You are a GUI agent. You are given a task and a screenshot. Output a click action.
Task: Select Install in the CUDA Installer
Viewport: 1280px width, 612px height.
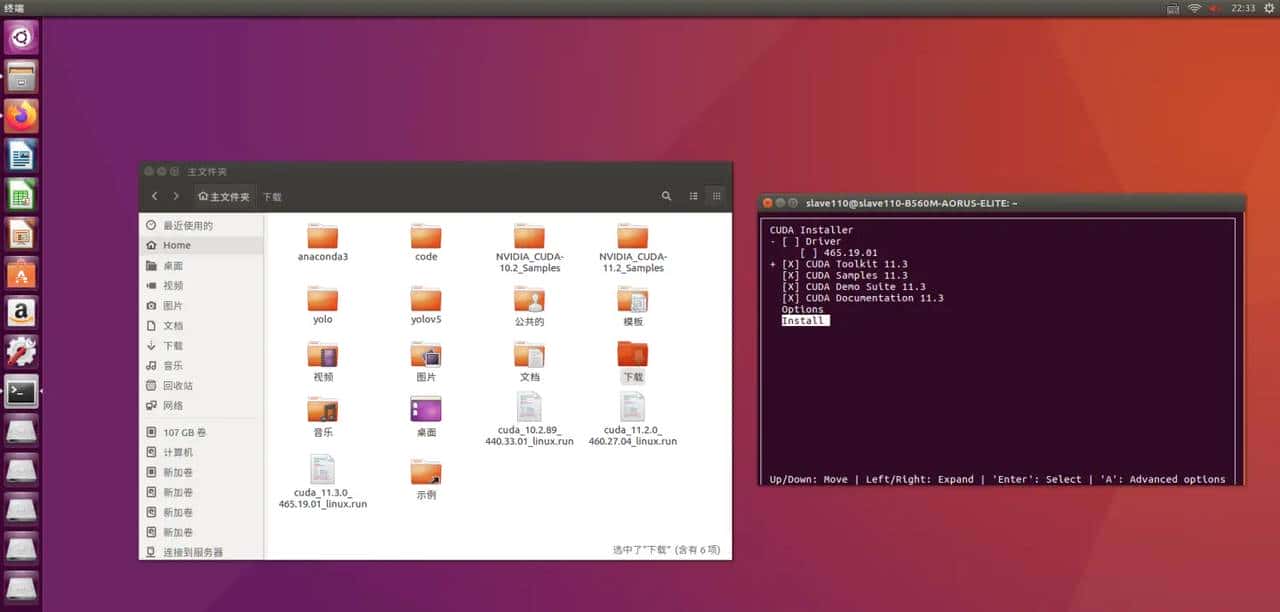[803, 320]
